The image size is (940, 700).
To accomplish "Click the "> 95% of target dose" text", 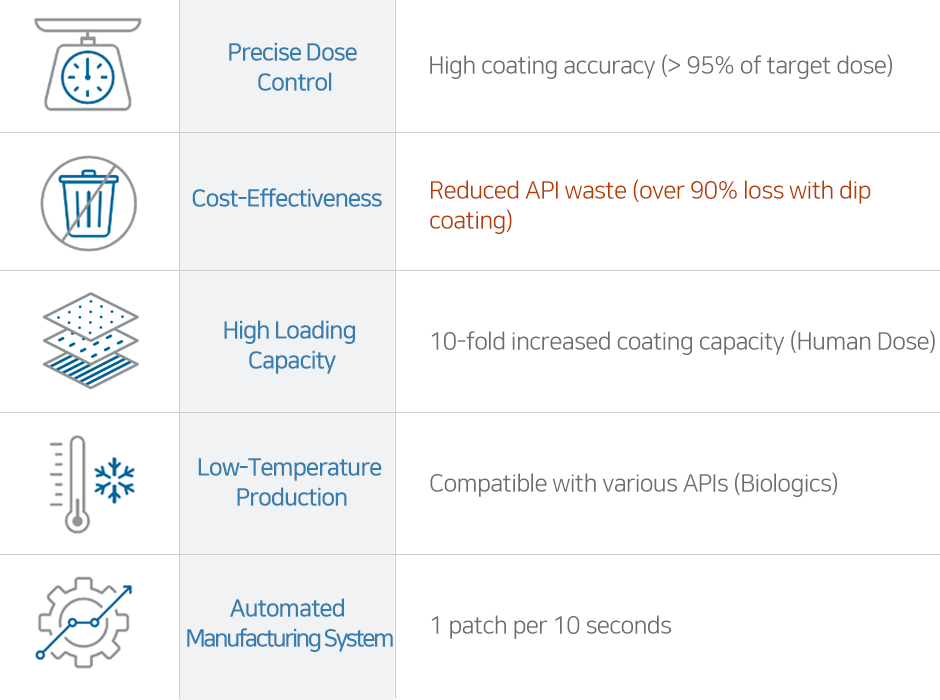I will [x=777, y=66].
